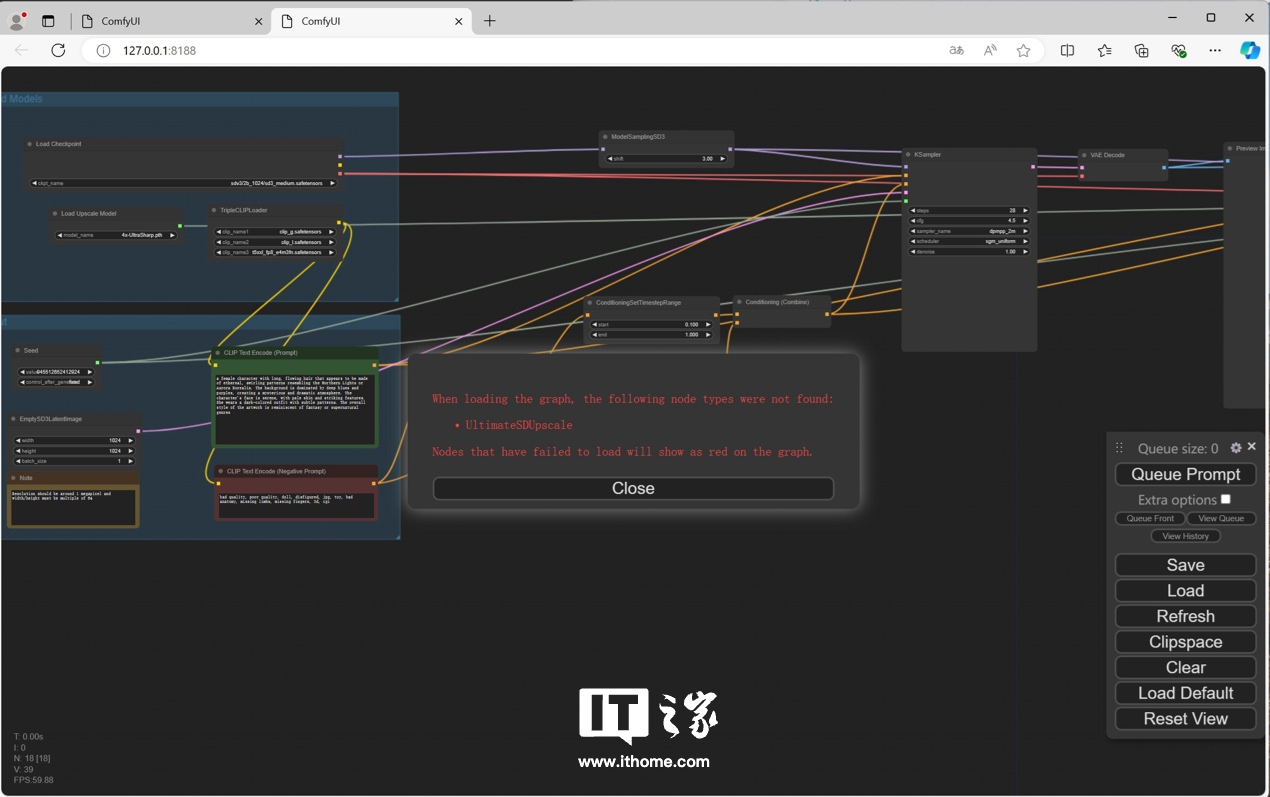The height and width of the screenshot is (797, 1270).
Task: Toggle the browser favorites star for this page
Action: click(x=1023, y=50)
